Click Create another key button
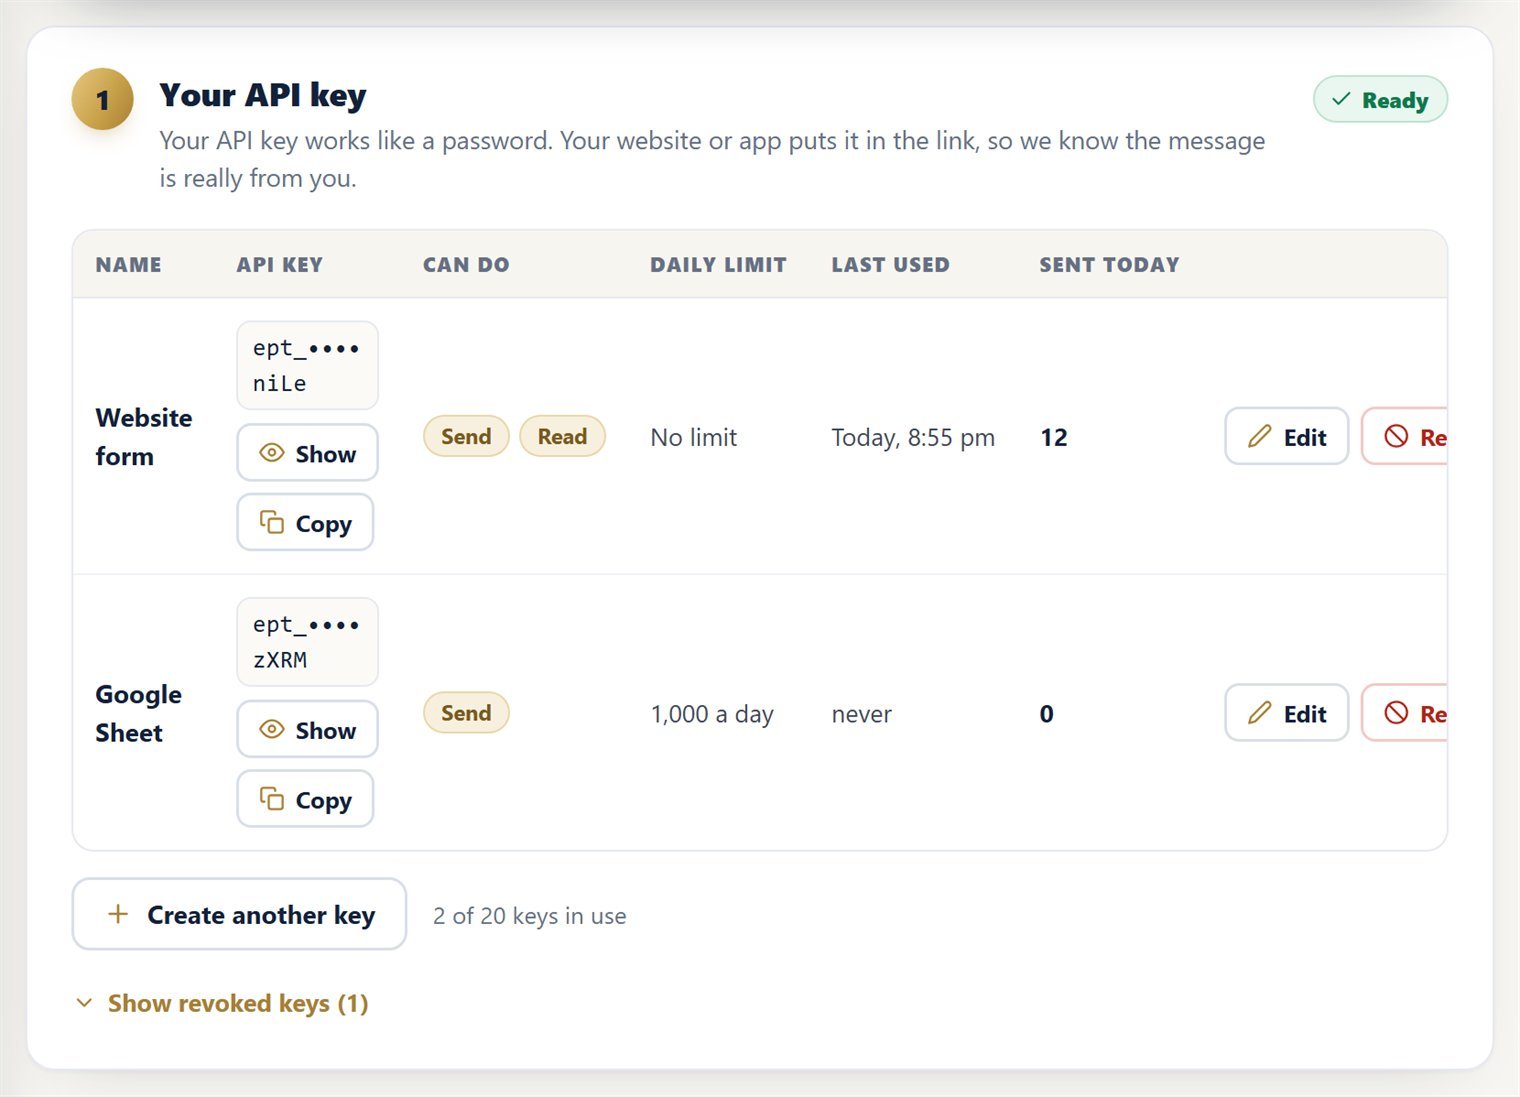 (x=239, y=914)
